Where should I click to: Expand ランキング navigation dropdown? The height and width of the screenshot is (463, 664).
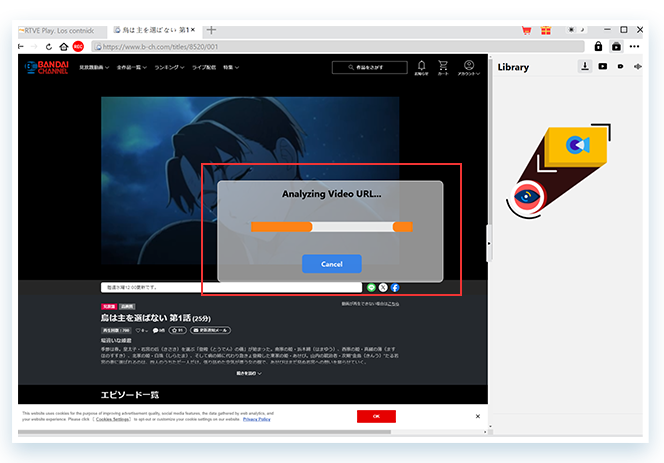[169, 67]
